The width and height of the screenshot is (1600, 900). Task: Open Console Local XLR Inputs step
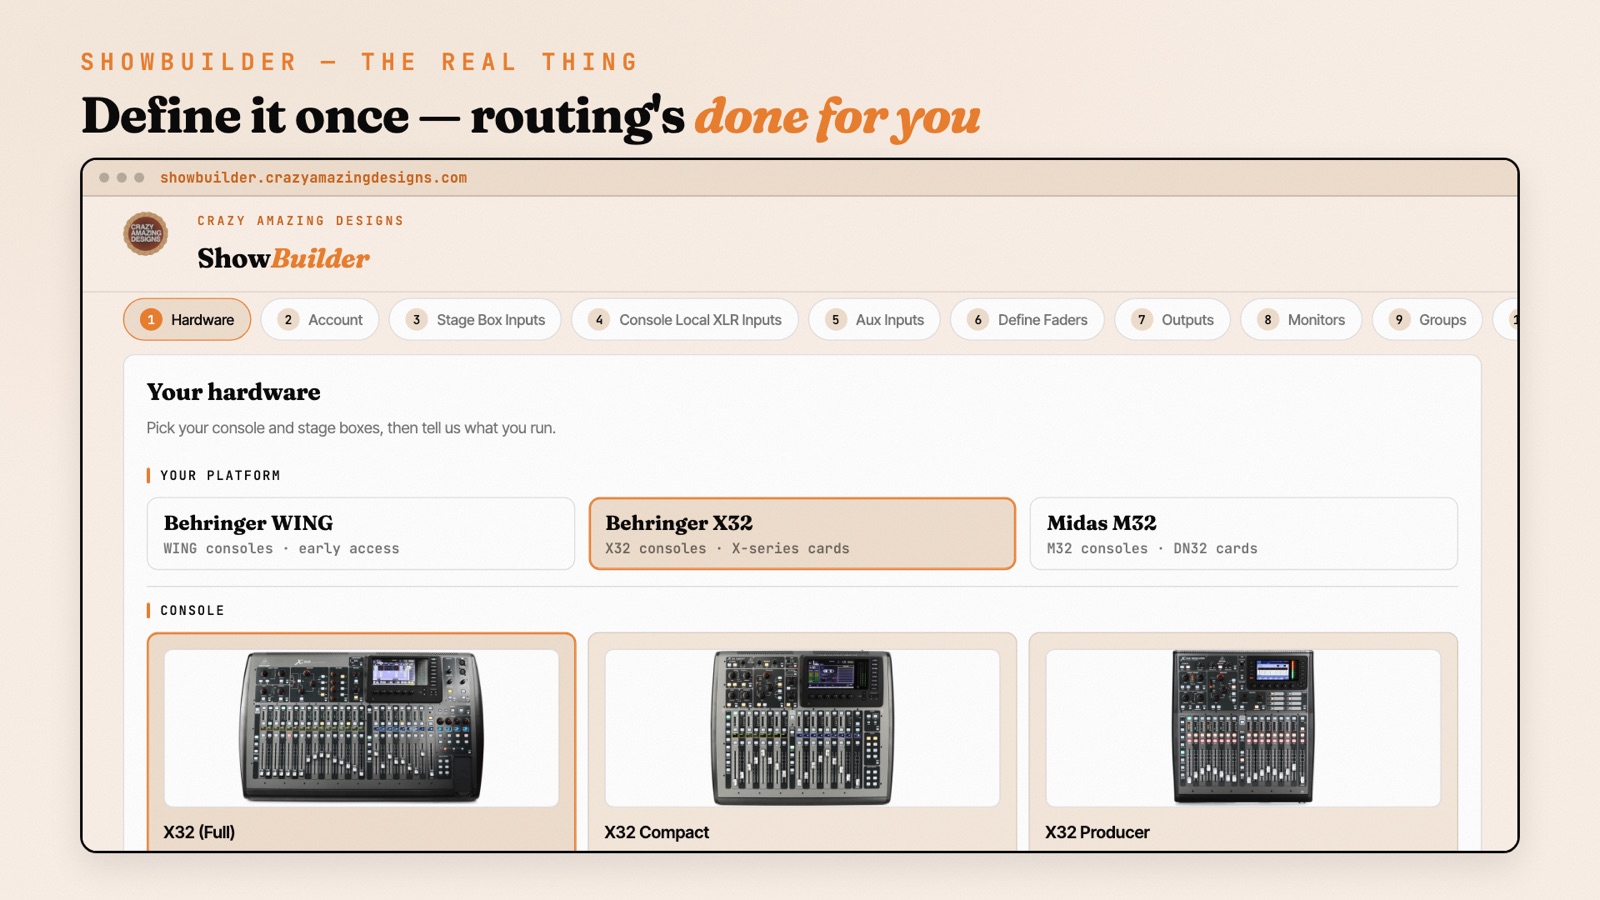click(x=685, y=320)
